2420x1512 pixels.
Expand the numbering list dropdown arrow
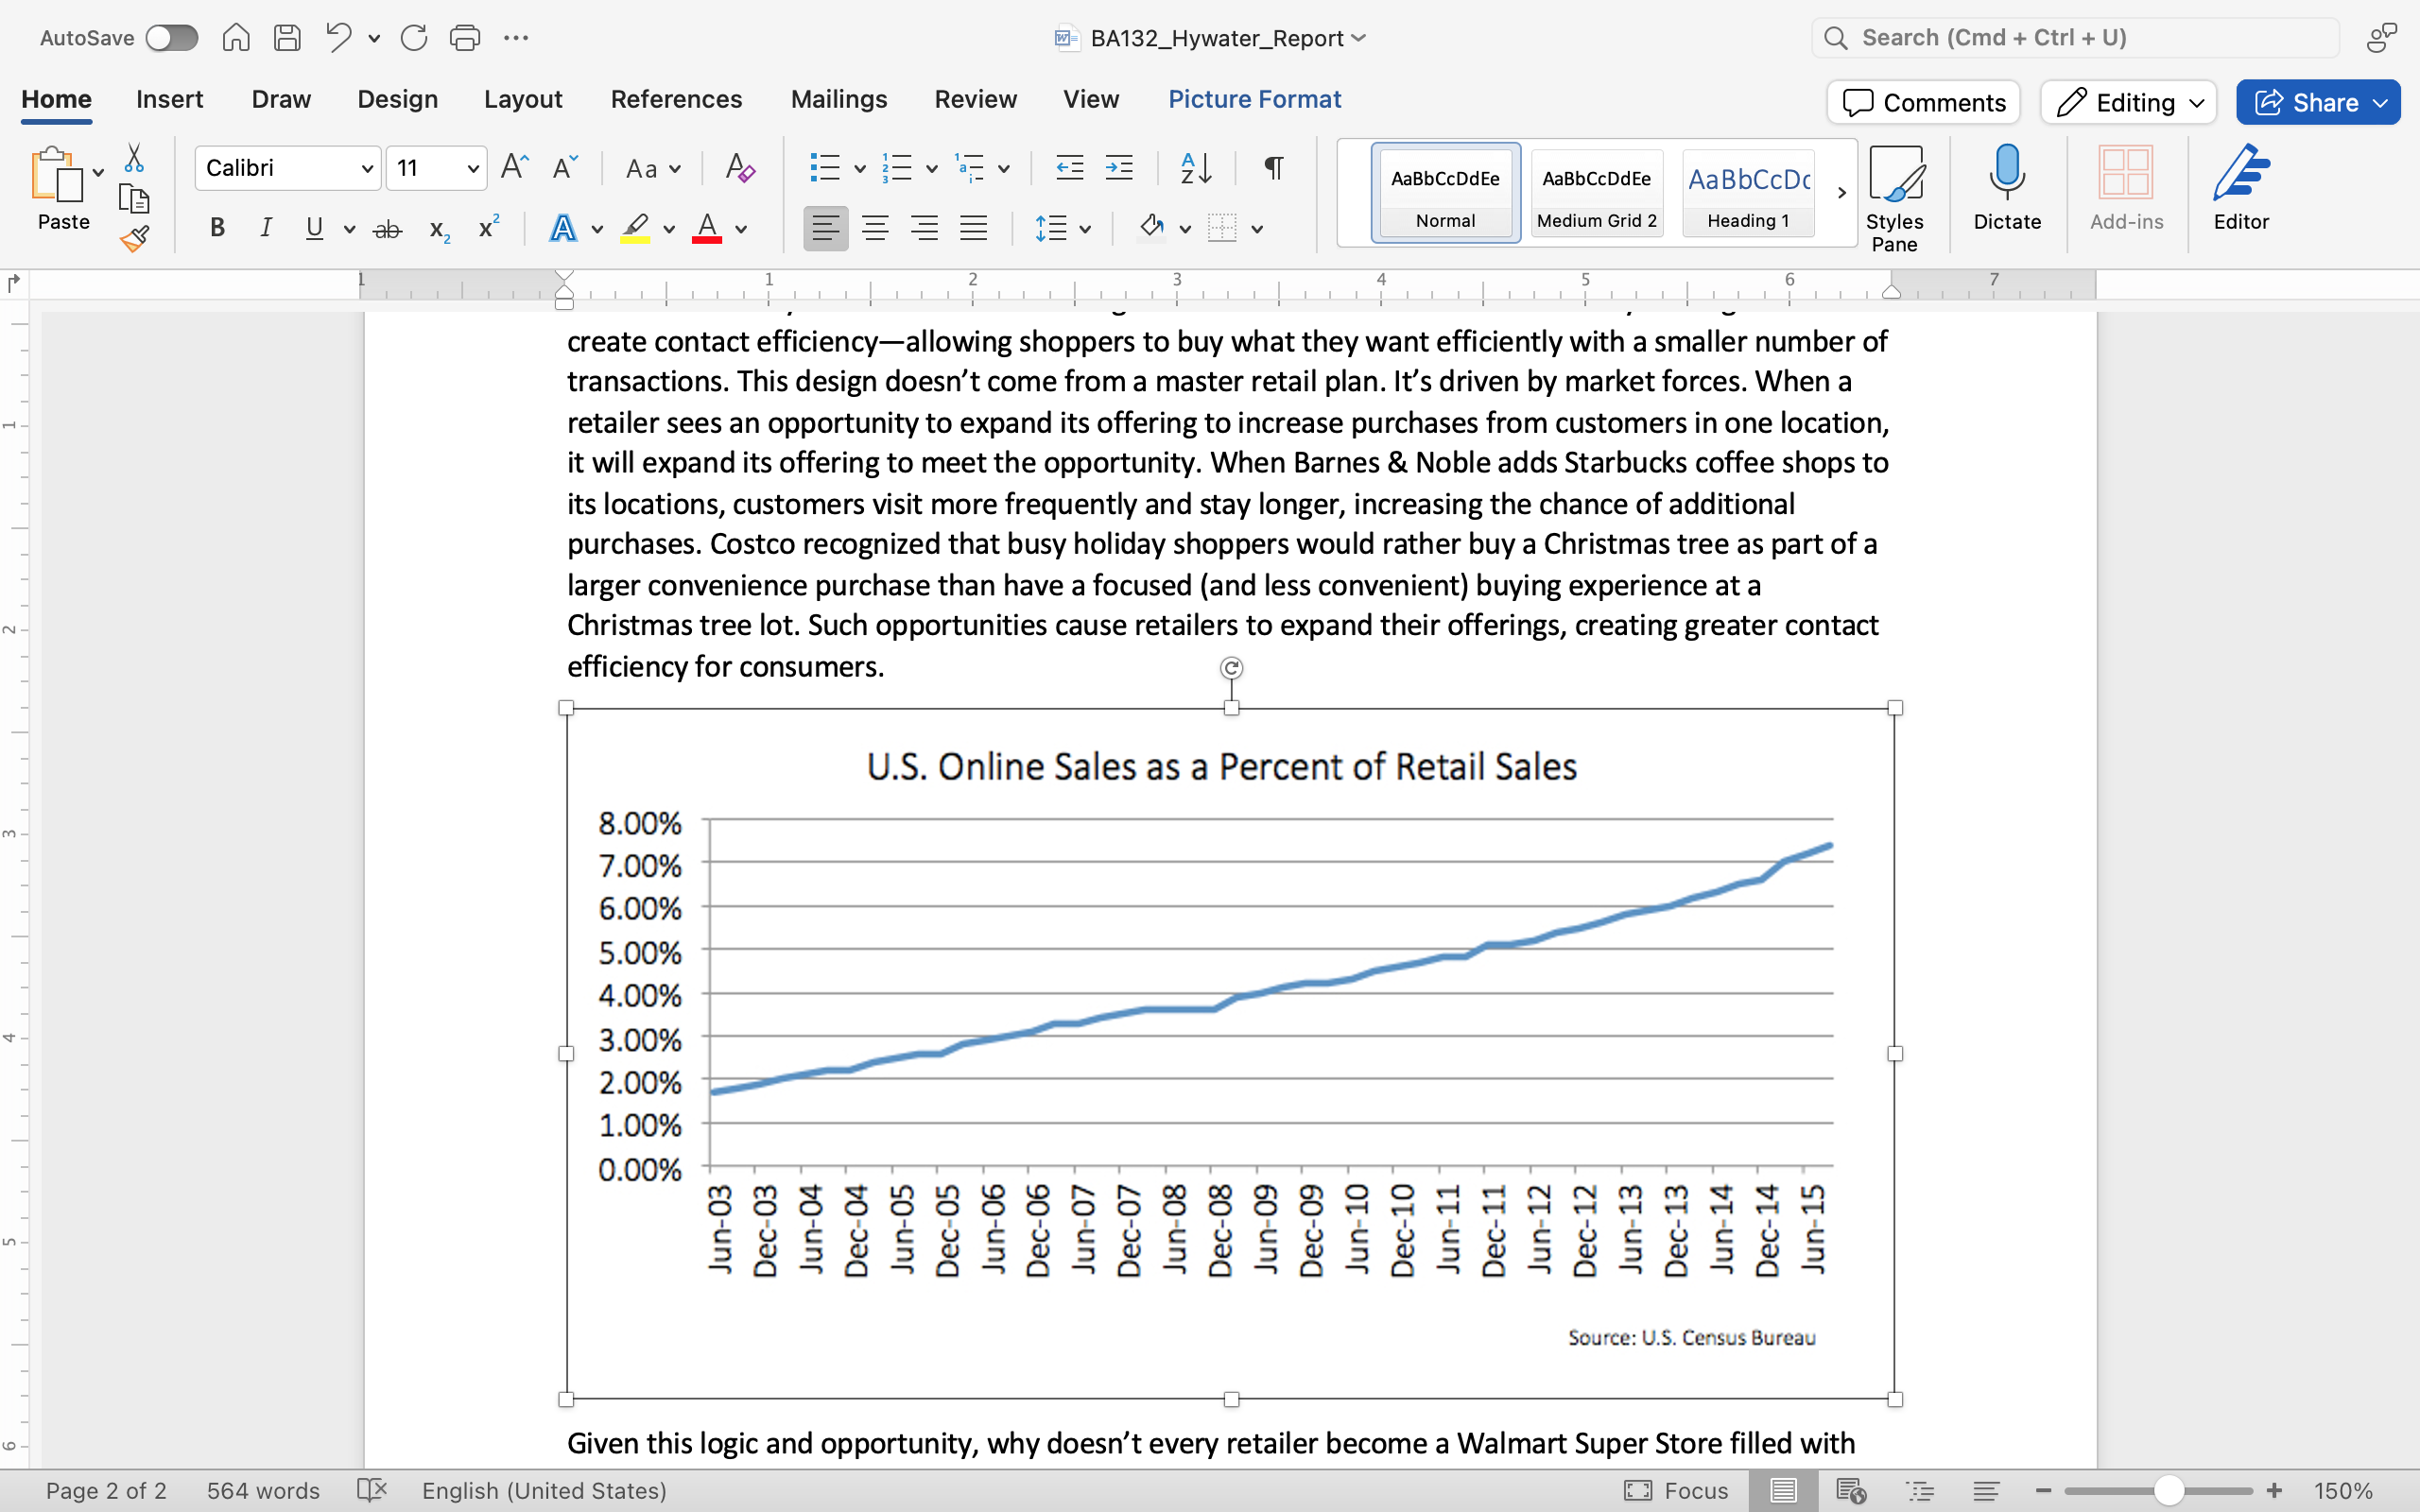pyautogui.click(x=931, y=168)
